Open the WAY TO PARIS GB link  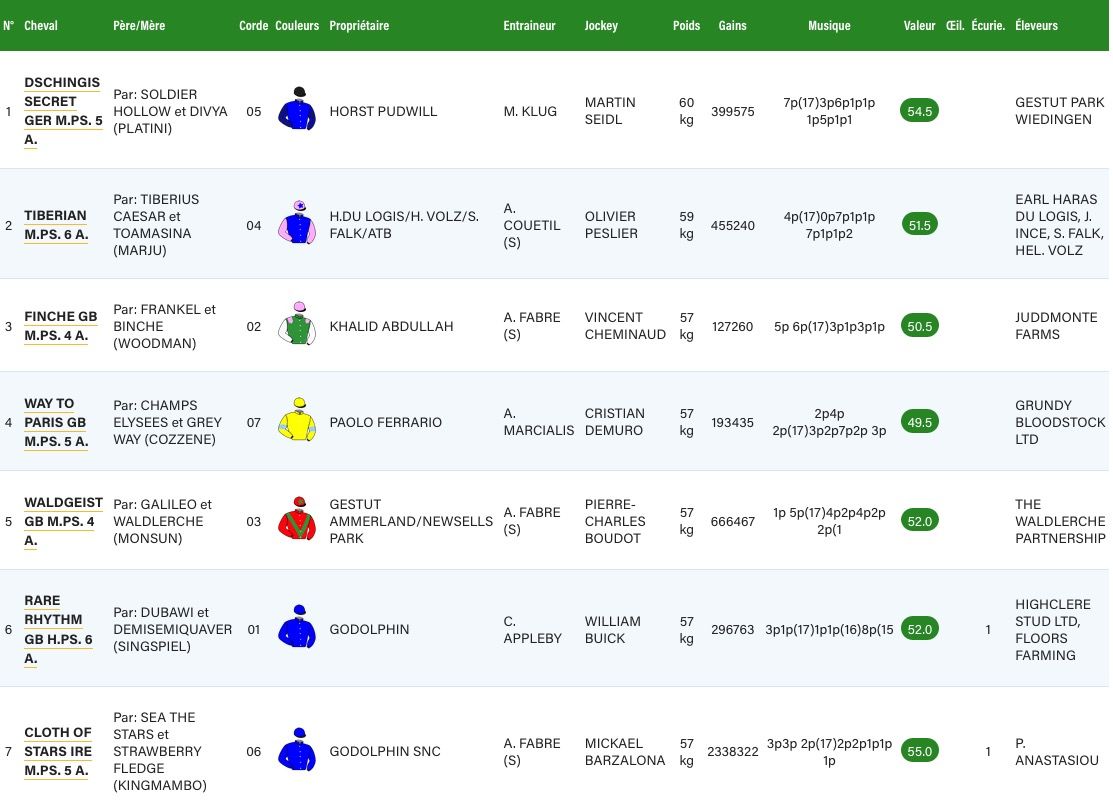tap(56, 422)
